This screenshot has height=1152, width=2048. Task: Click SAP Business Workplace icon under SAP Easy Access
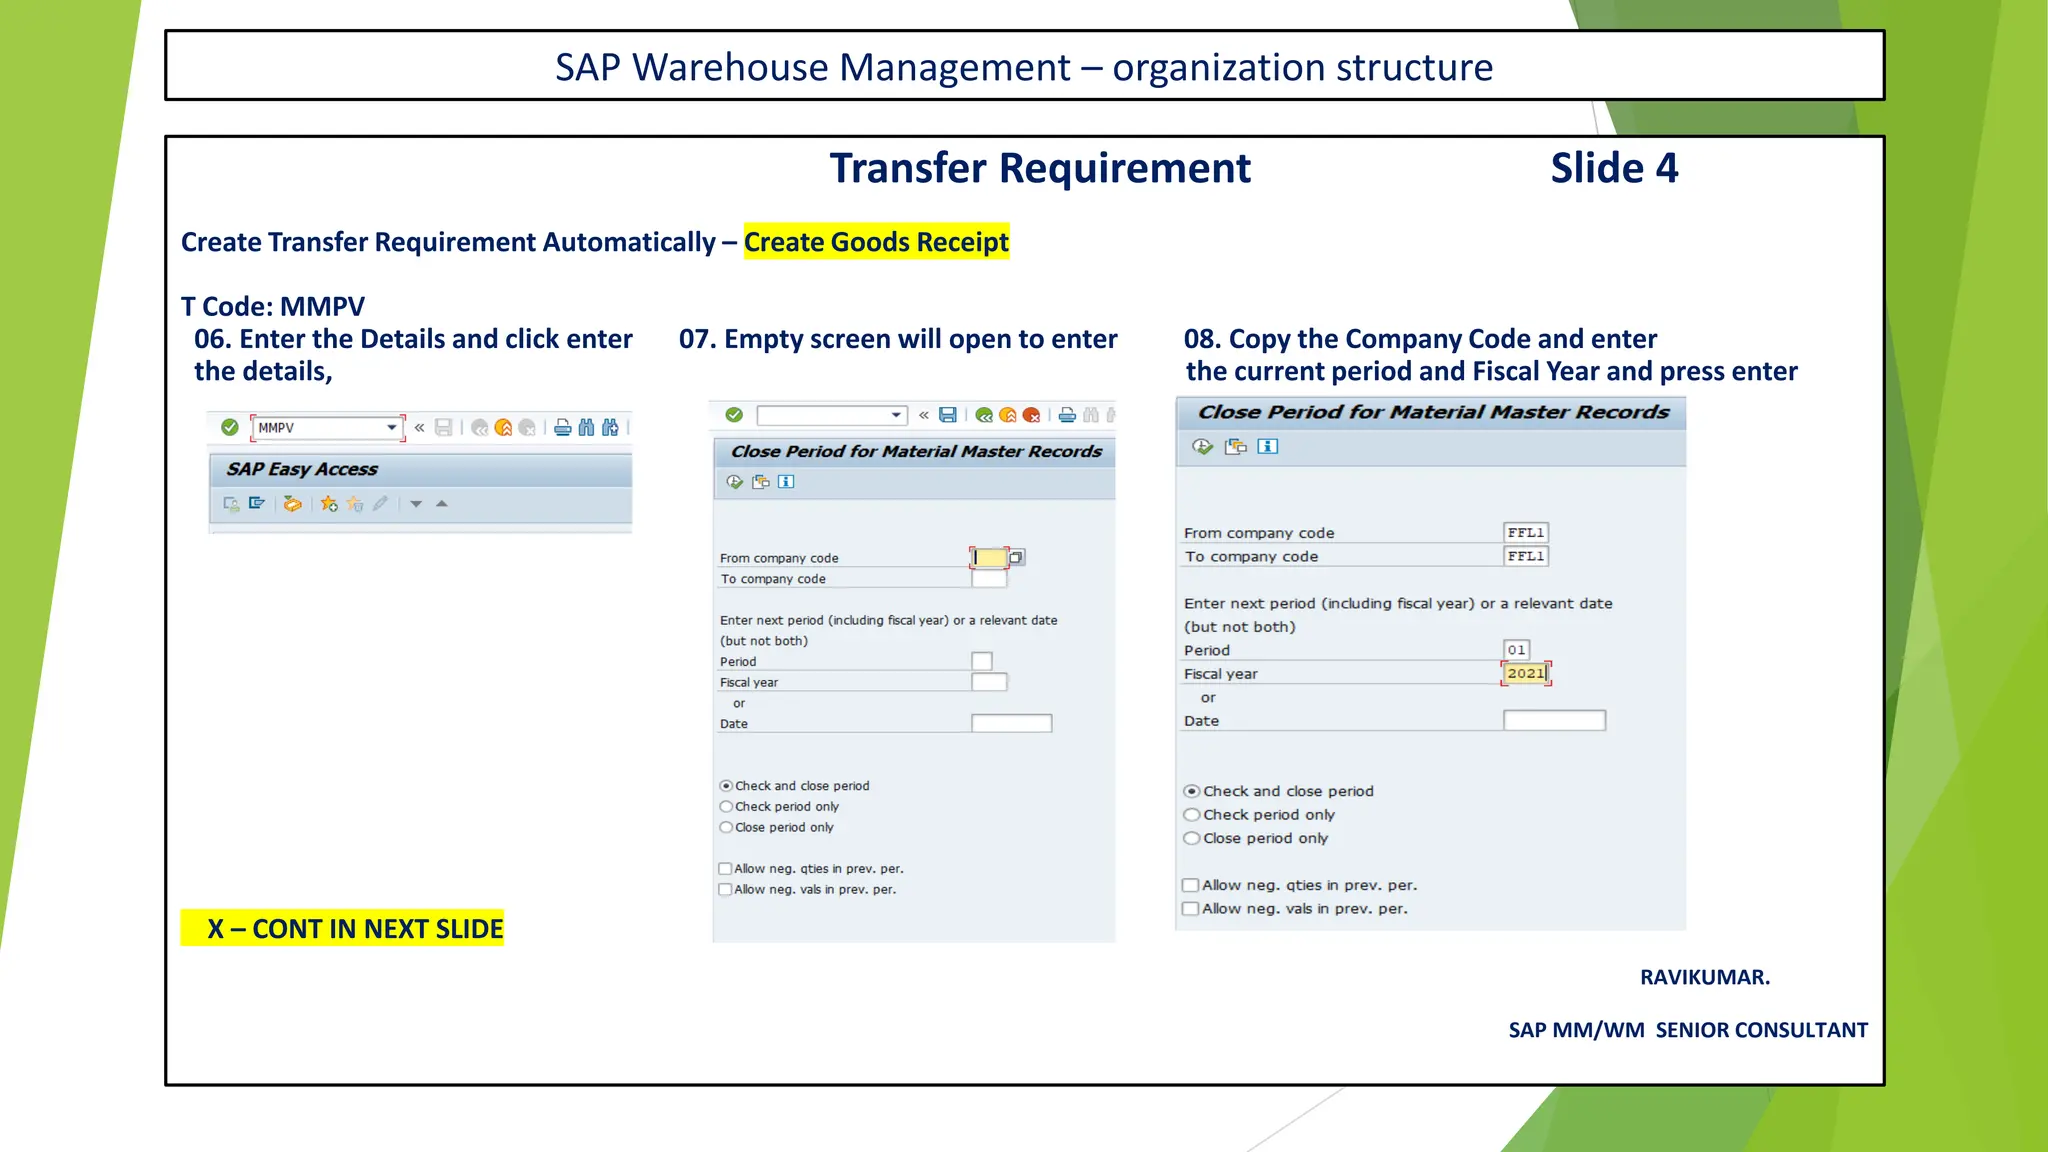pyautogui.click(x=292, y=504)
